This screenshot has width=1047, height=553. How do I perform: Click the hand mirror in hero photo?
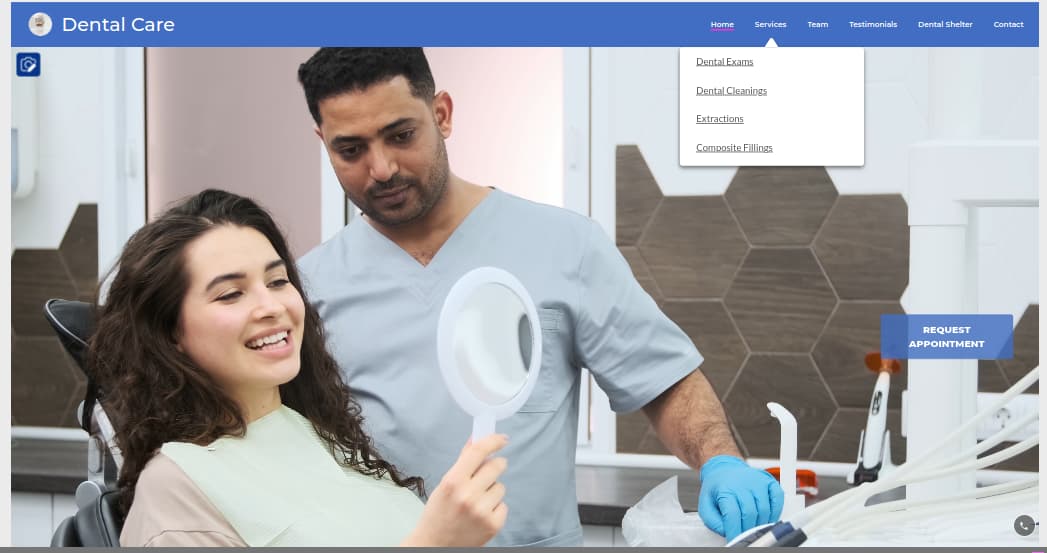(490, 340)
